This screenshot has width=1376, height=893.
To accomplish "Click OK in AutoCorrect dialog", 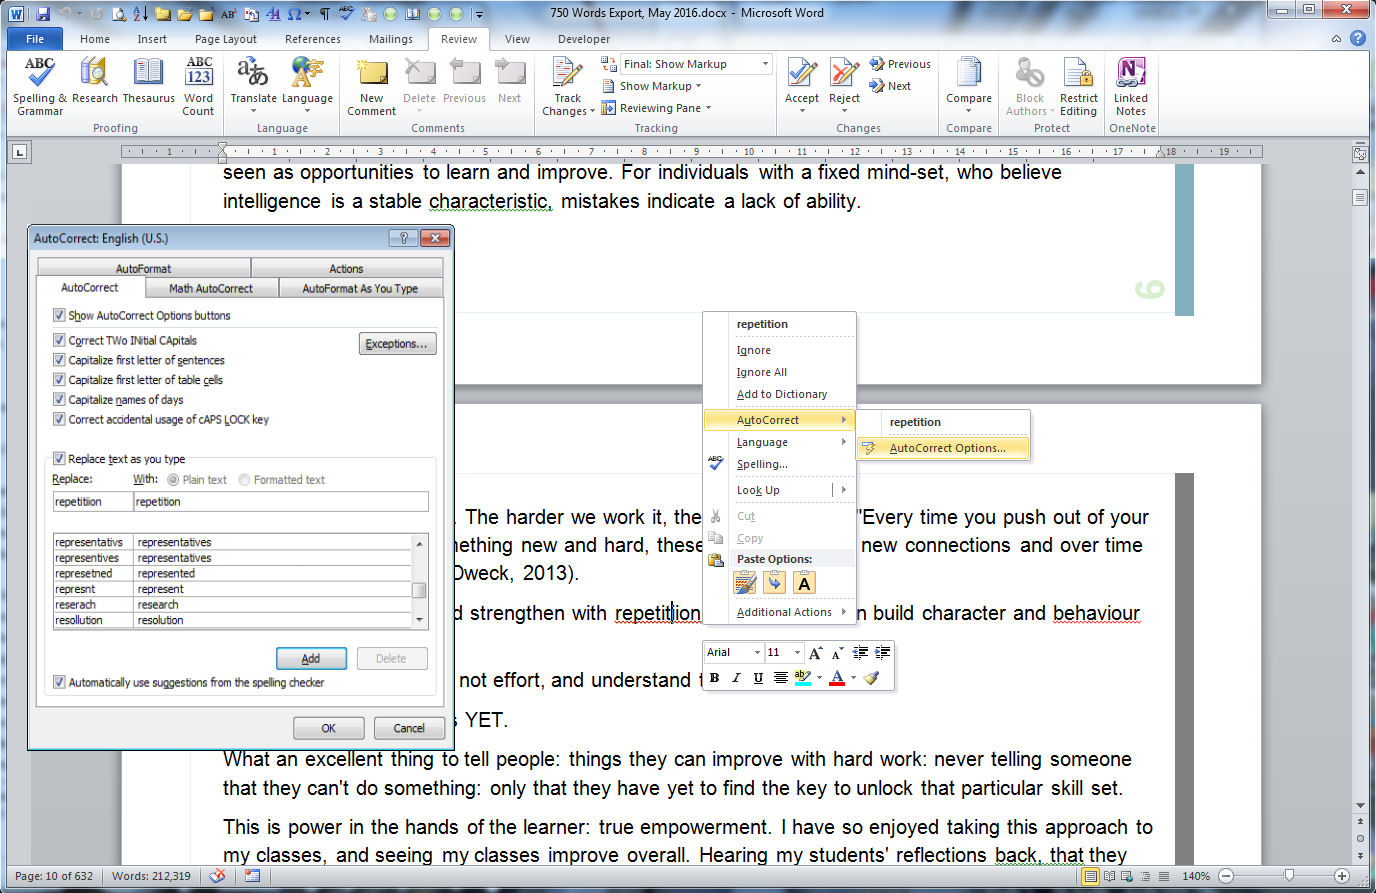I will pos(328,728).
